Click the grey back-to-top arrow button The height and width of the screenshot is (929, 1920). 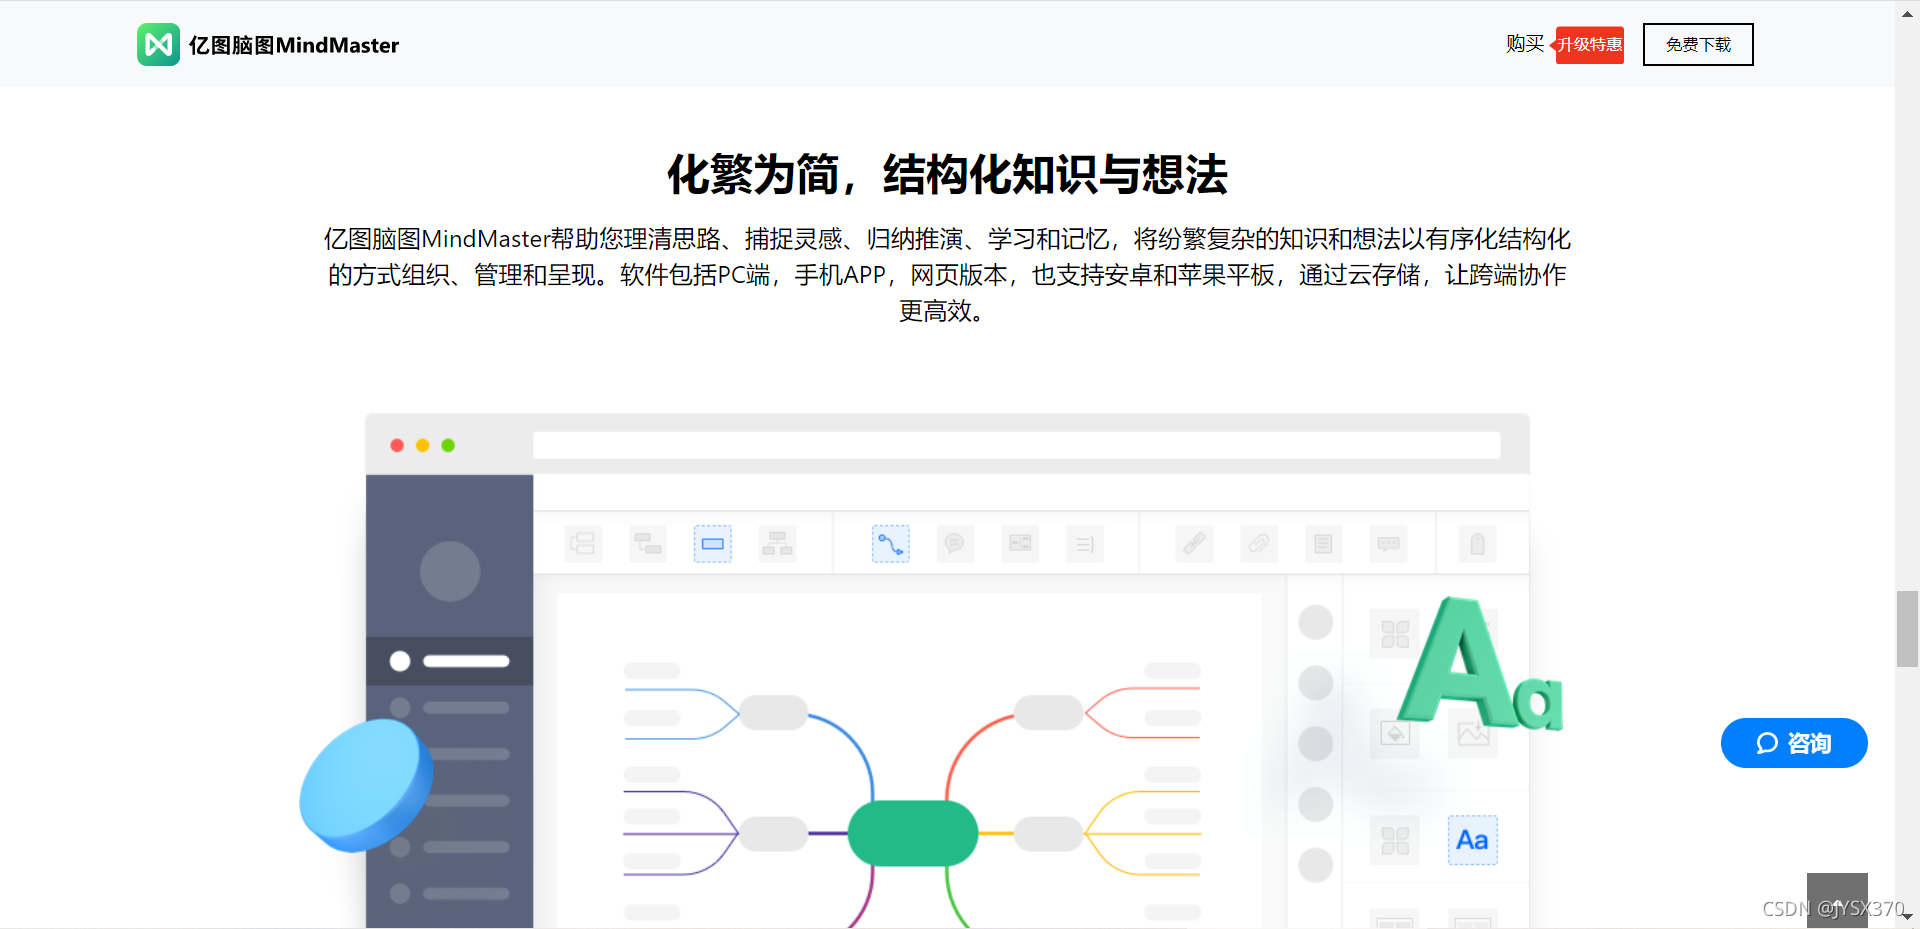click(x=1837, y=900)
